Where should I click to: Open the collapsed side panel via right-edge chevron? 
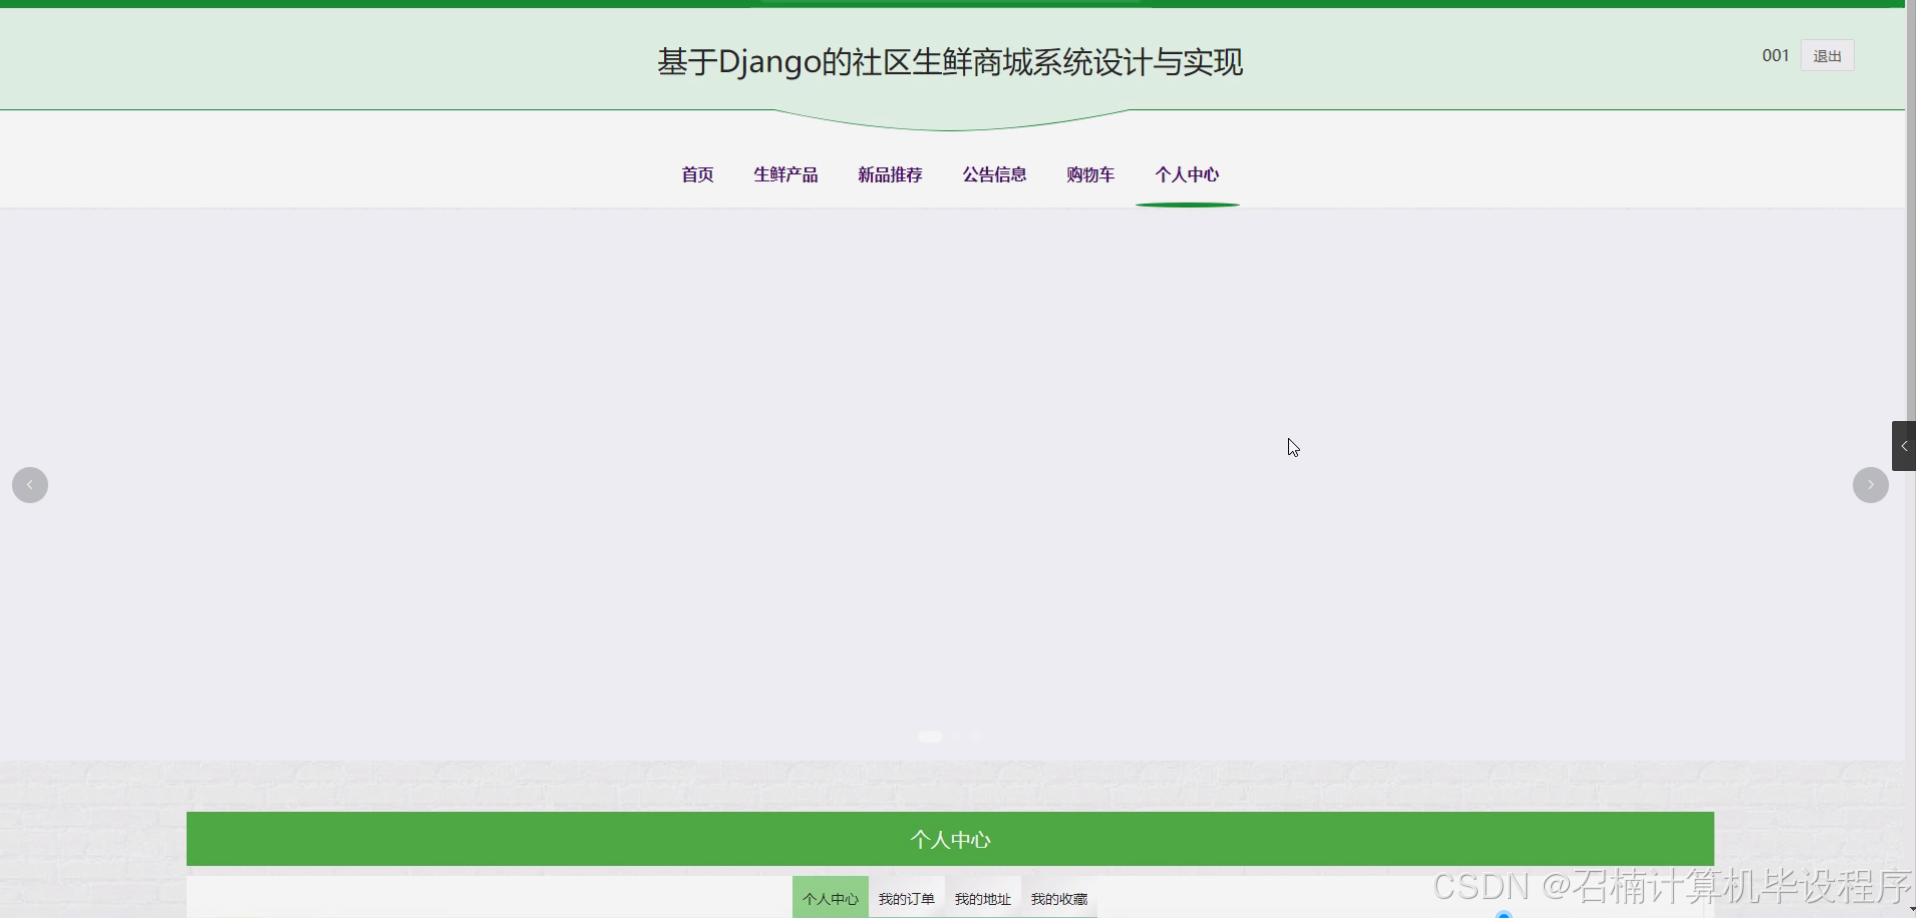[1905, 446]
